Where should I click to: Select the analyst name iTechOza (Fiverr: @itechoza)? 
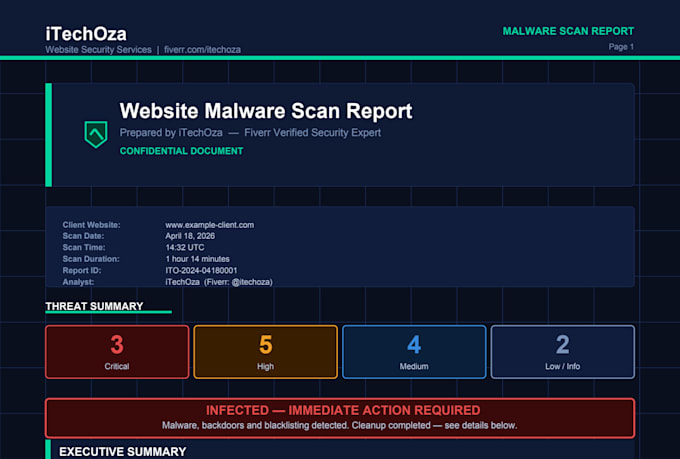click(219, 282)
